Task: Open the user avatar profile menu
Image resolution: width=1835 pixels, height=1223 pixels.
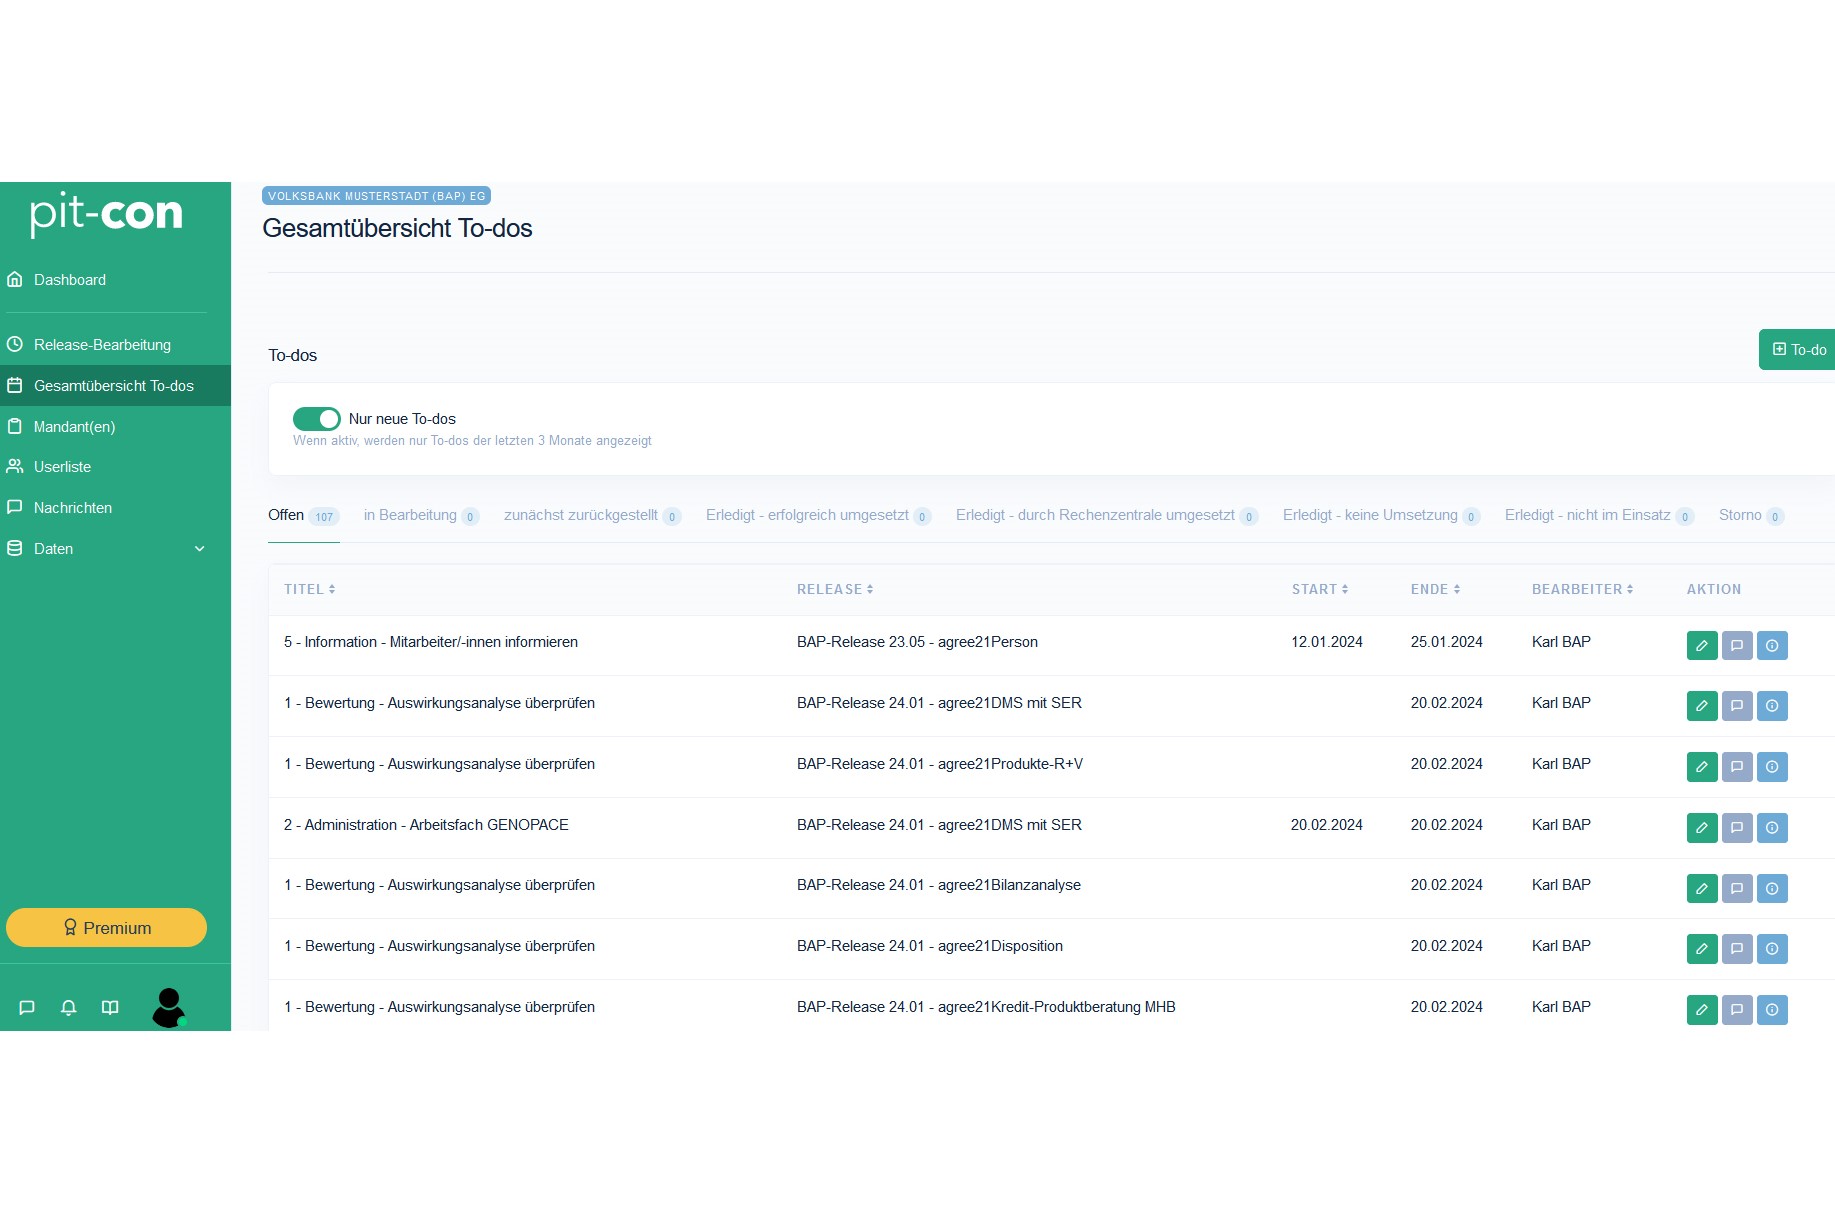Action: click(169, 1007)
